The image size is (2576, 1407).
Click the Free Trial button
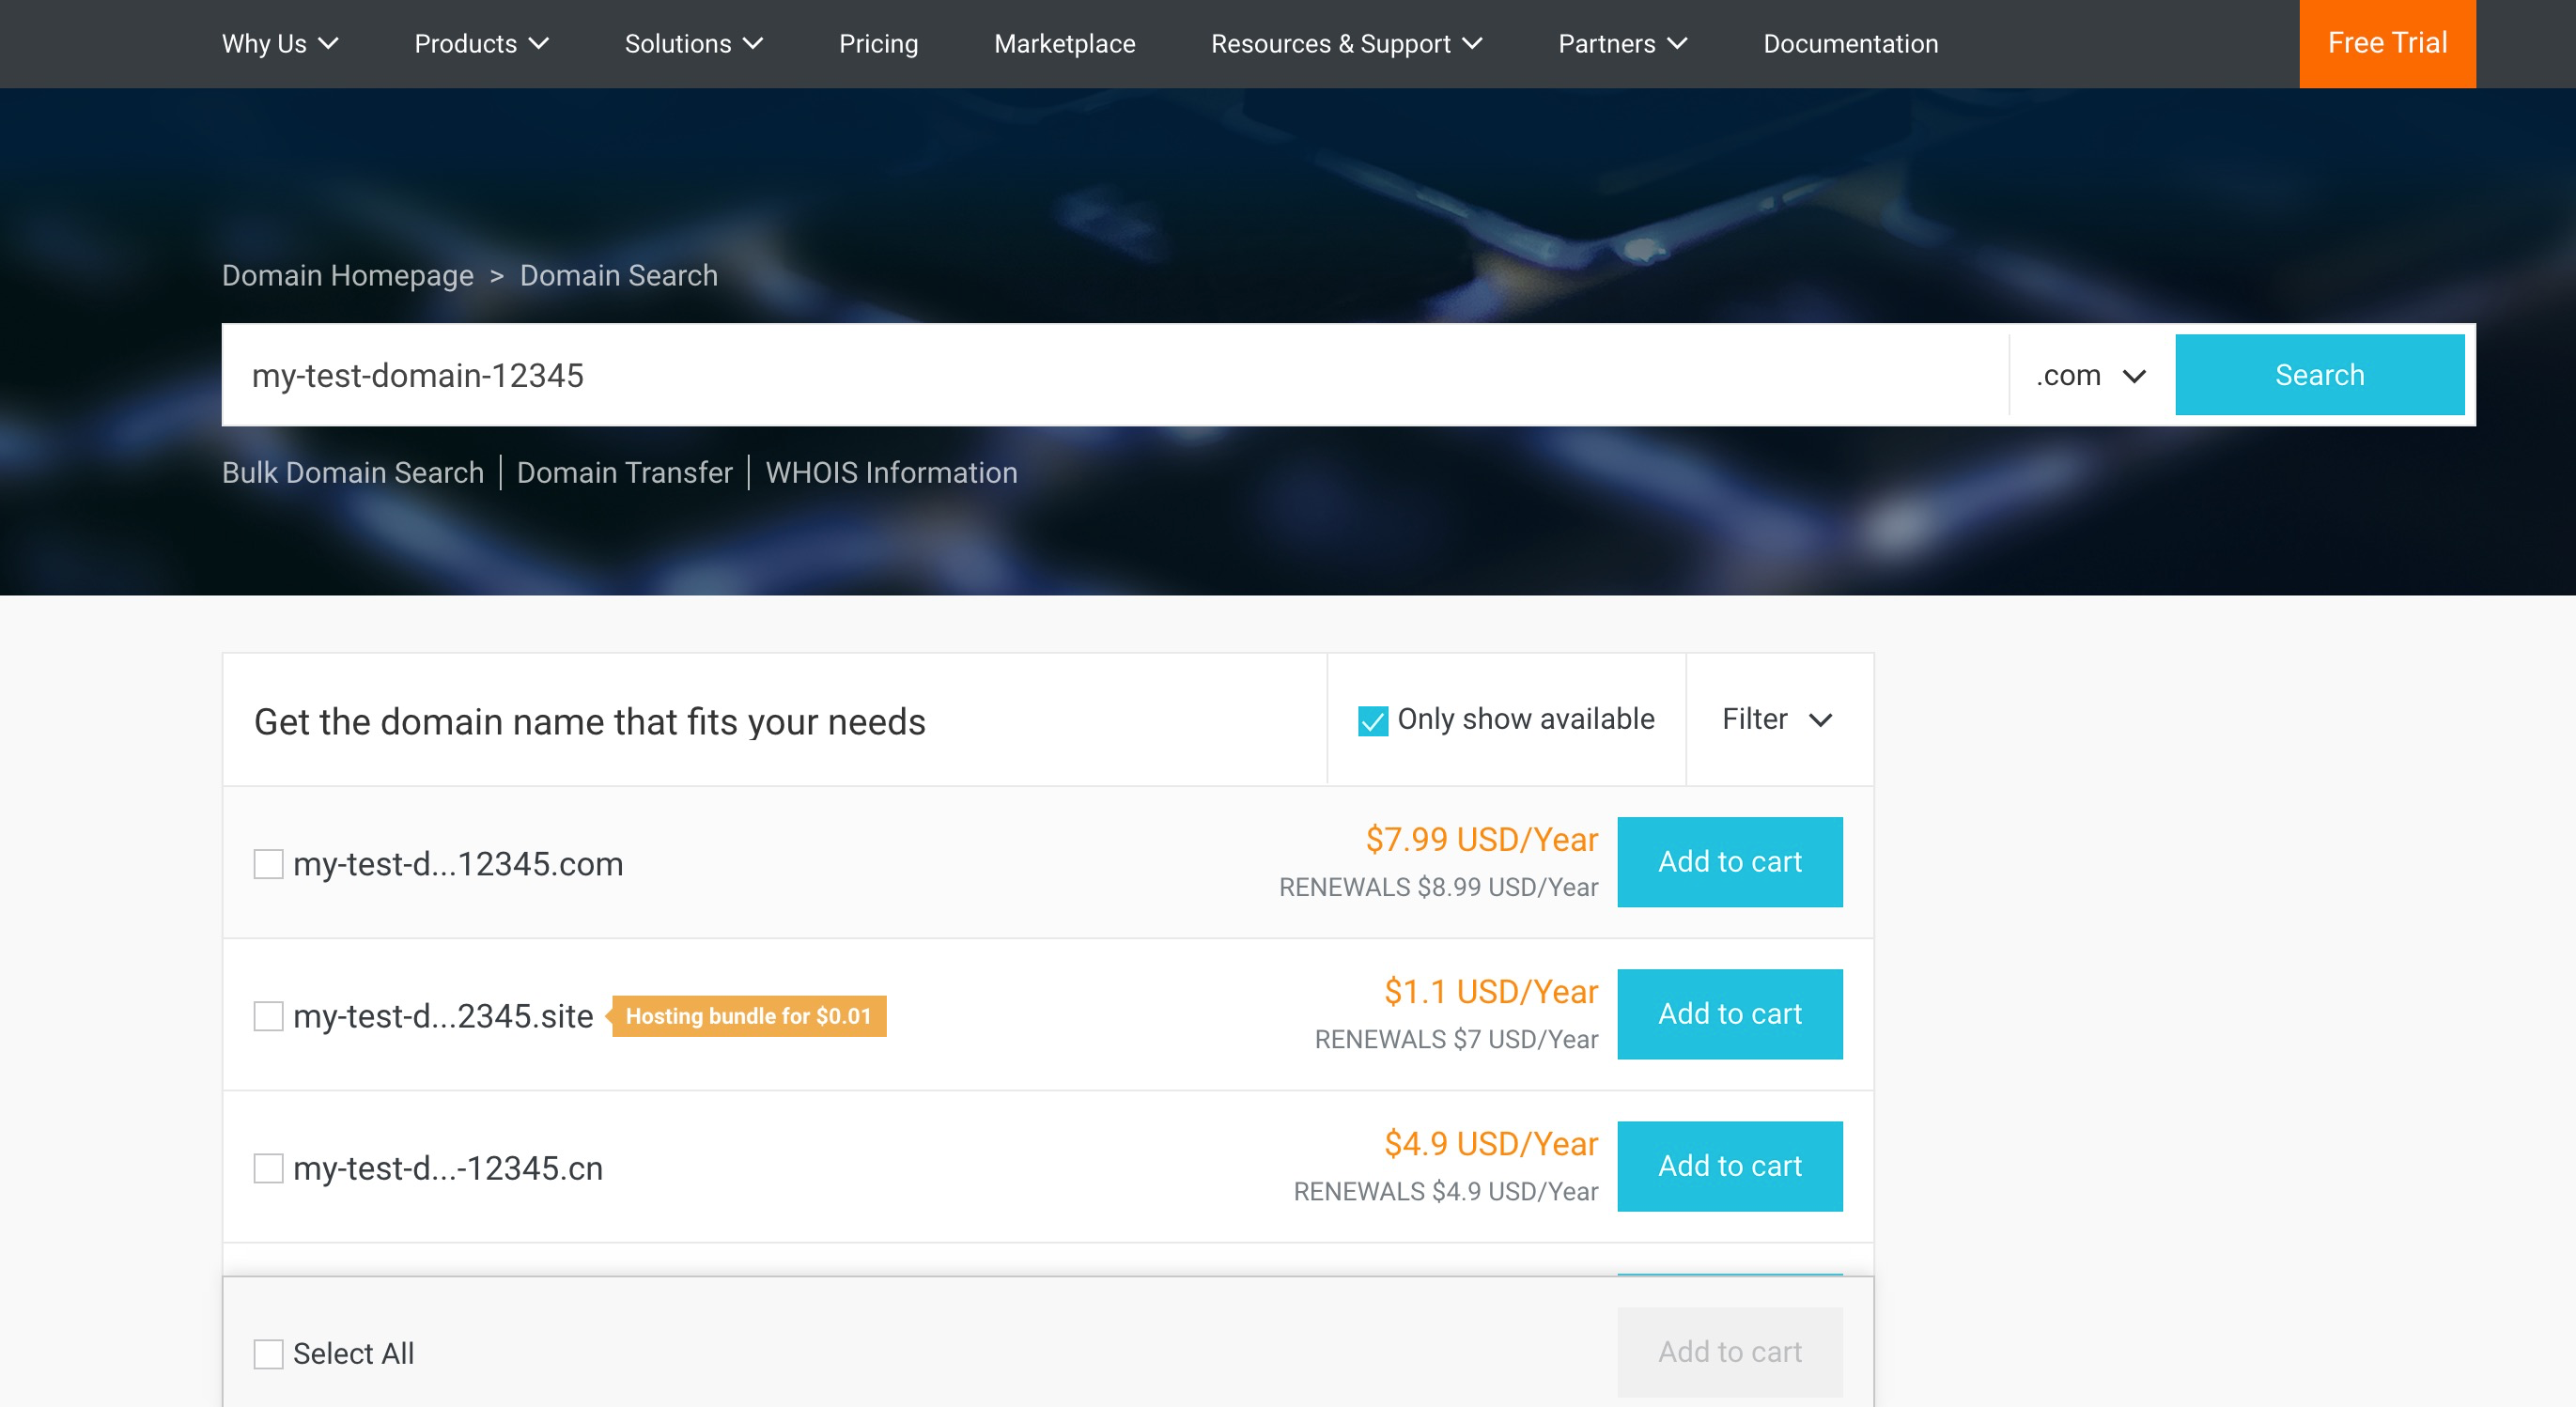click(x=2386, y=44)
